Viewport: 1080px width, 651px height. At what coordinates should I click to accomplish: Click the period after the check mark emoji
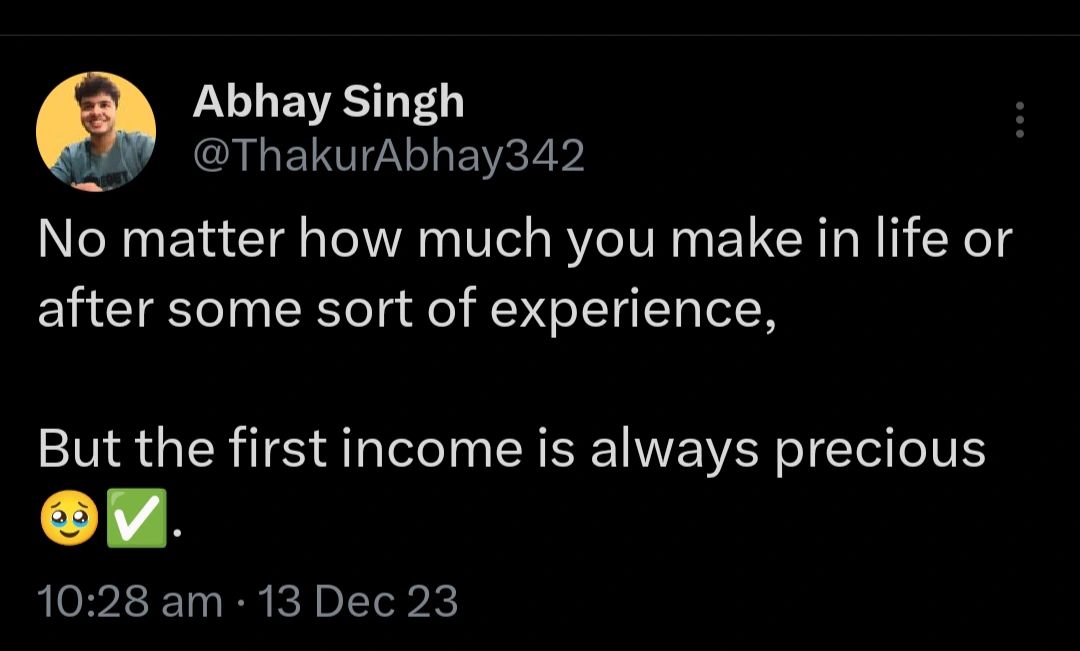(177, 533)
